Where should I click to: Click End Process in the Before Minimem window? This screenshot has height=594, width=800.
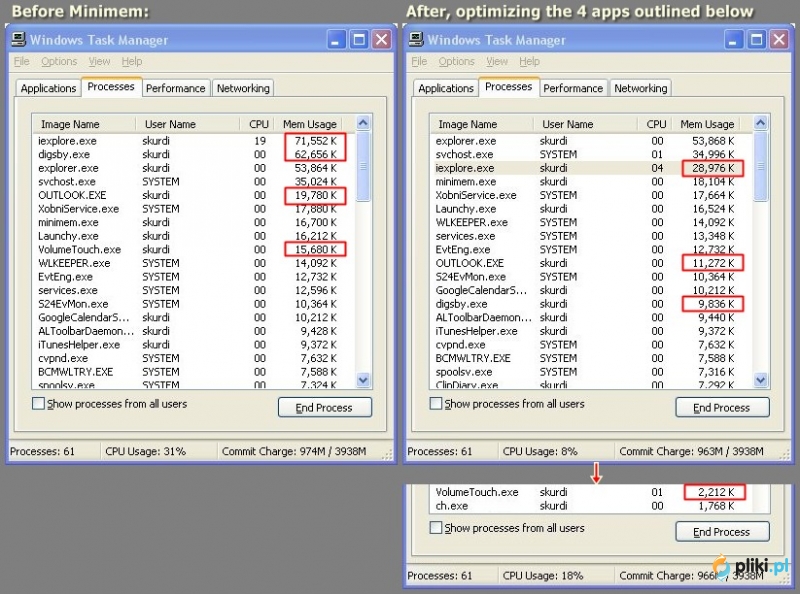(324, 407)
